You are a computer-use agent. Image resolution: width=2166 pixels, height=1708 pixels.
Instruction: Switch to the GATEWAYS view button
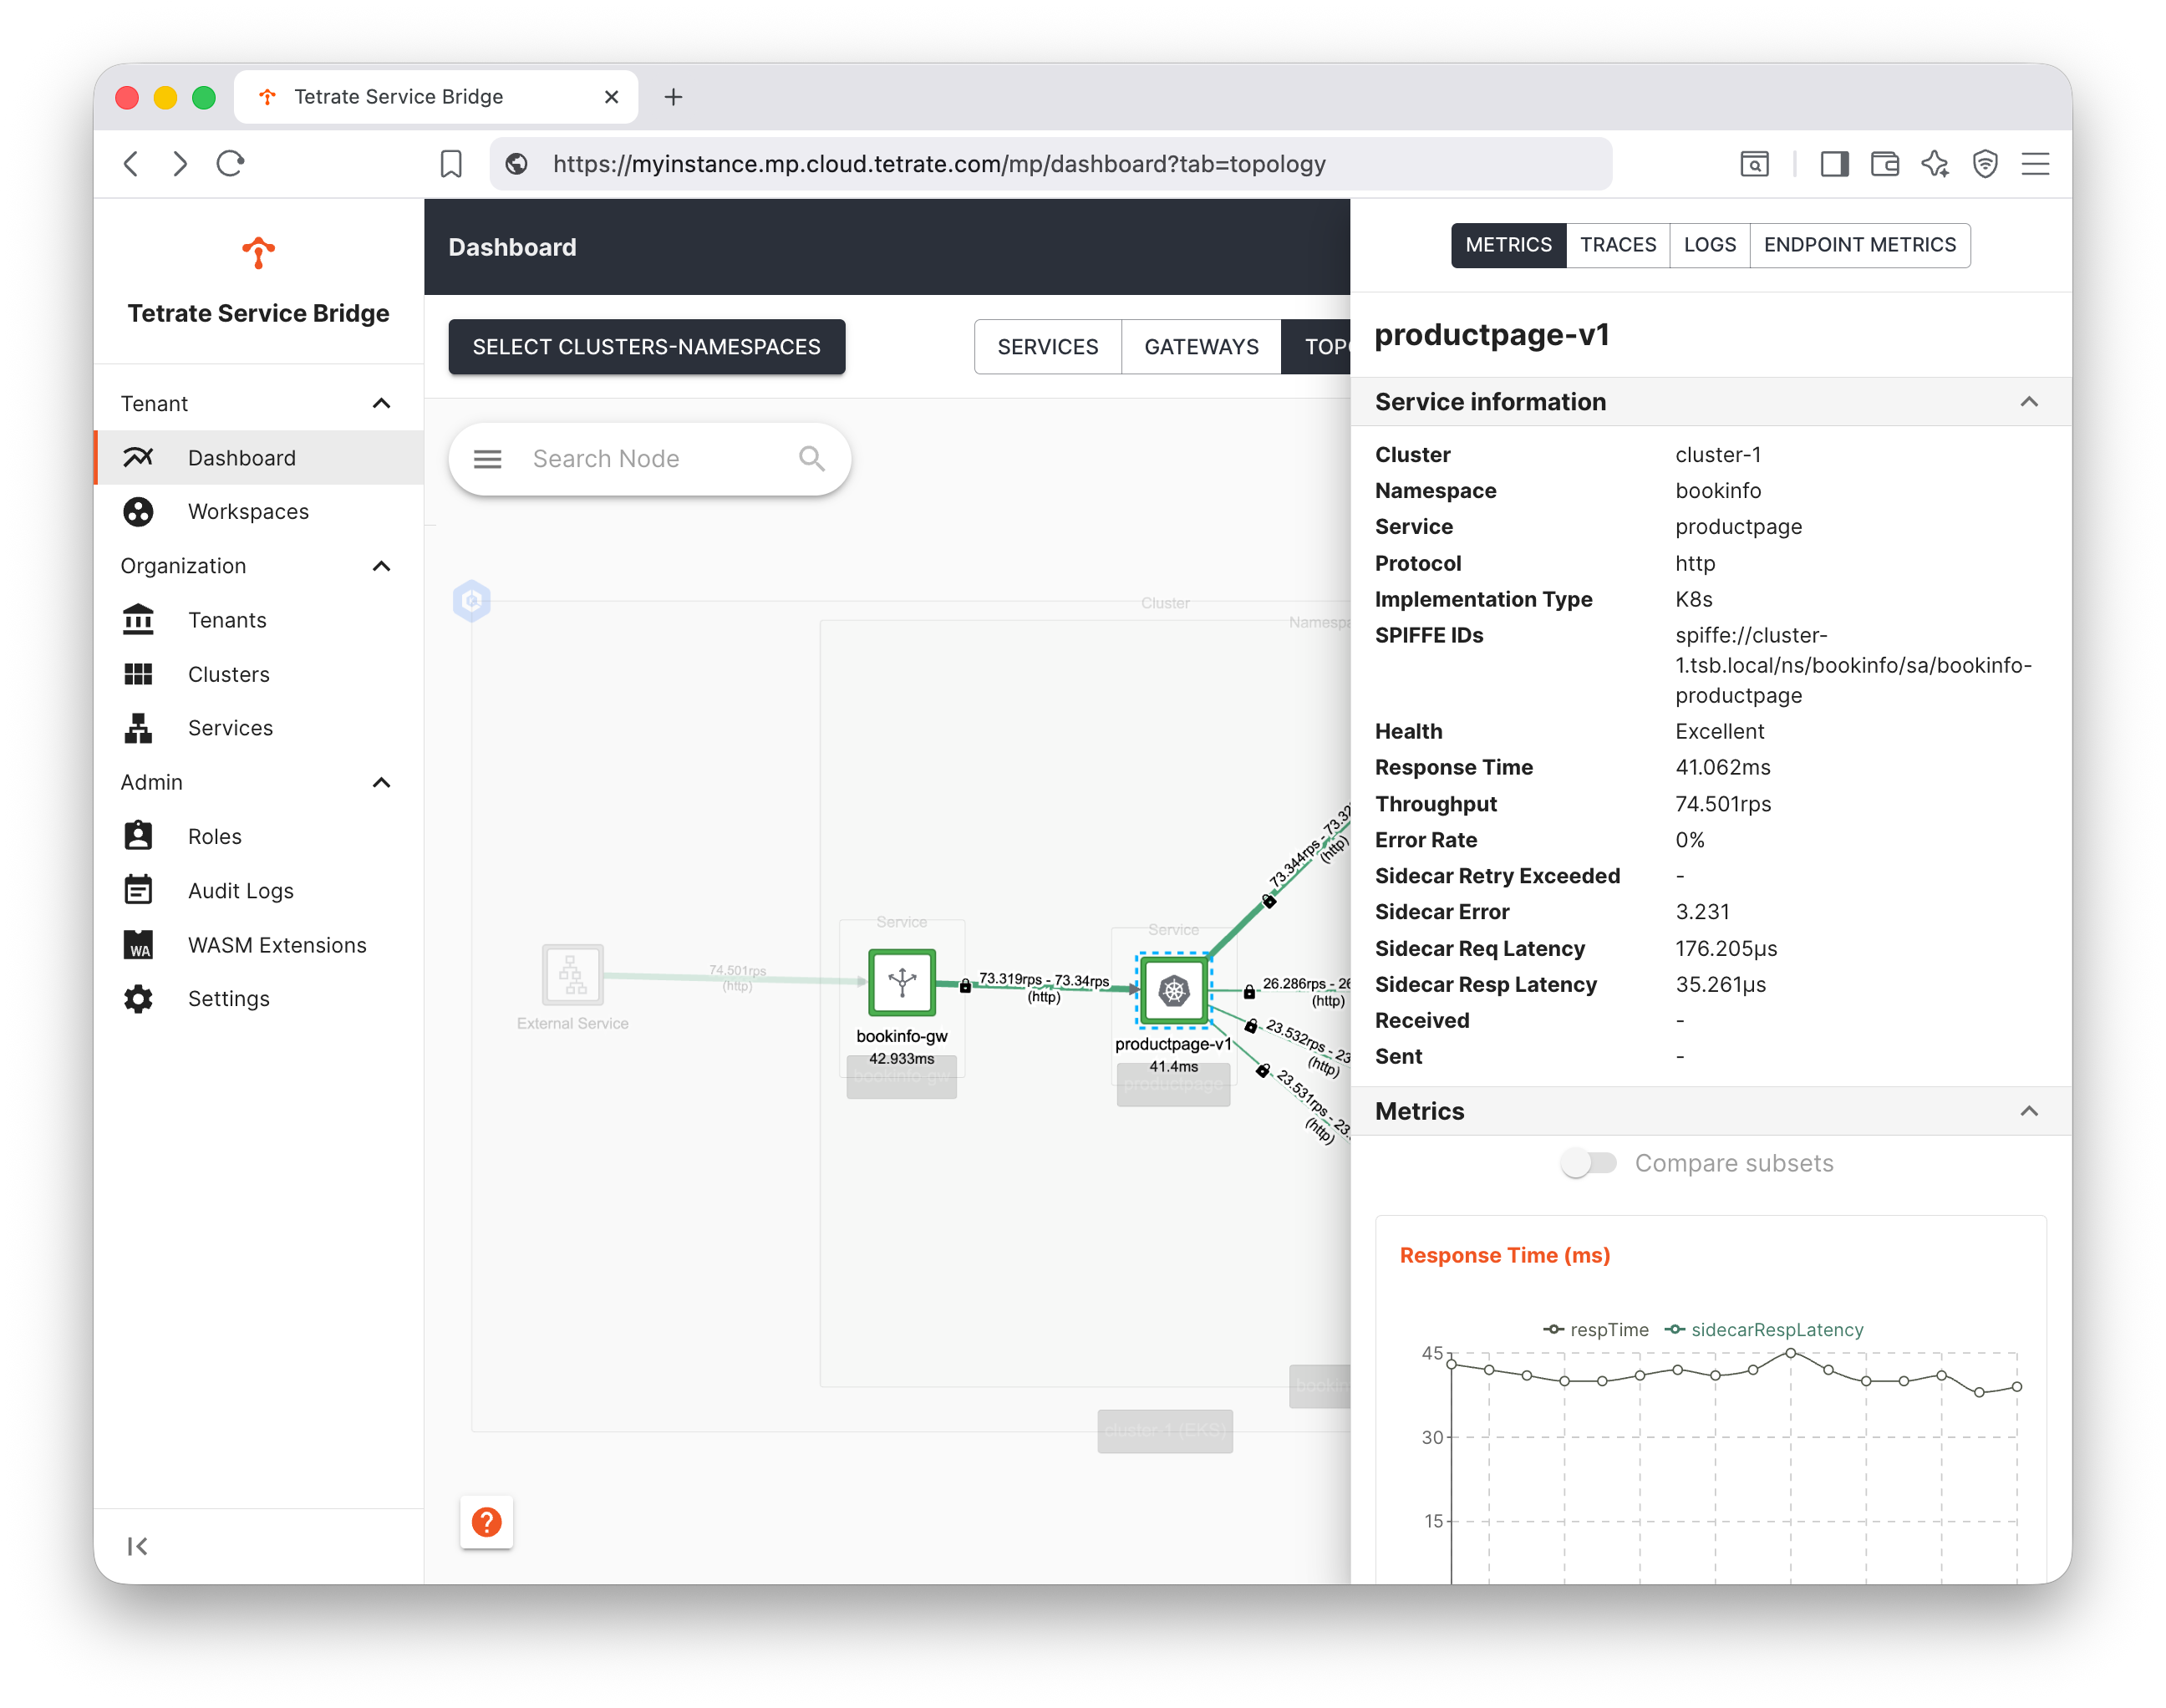pos(1200,347)
